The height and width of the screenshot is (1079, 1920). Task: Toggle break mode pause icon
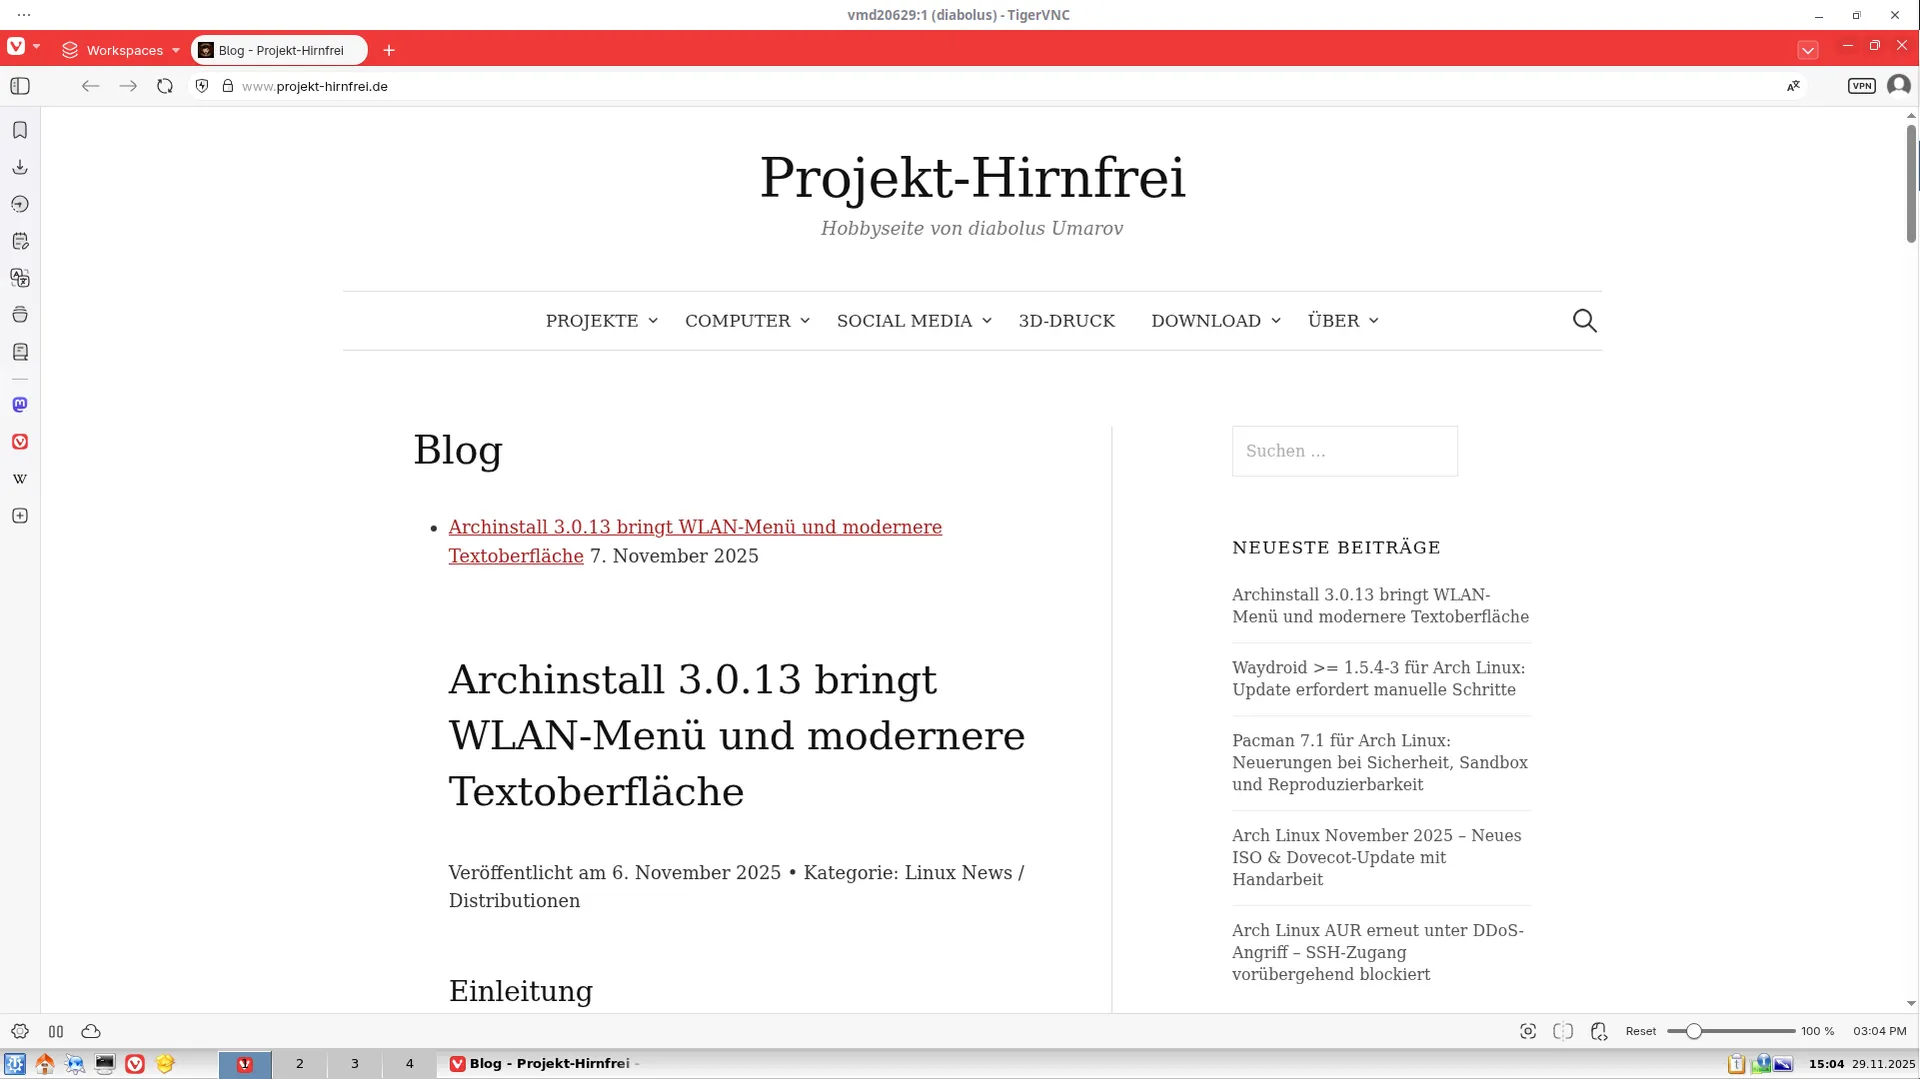pos(56,1031)
